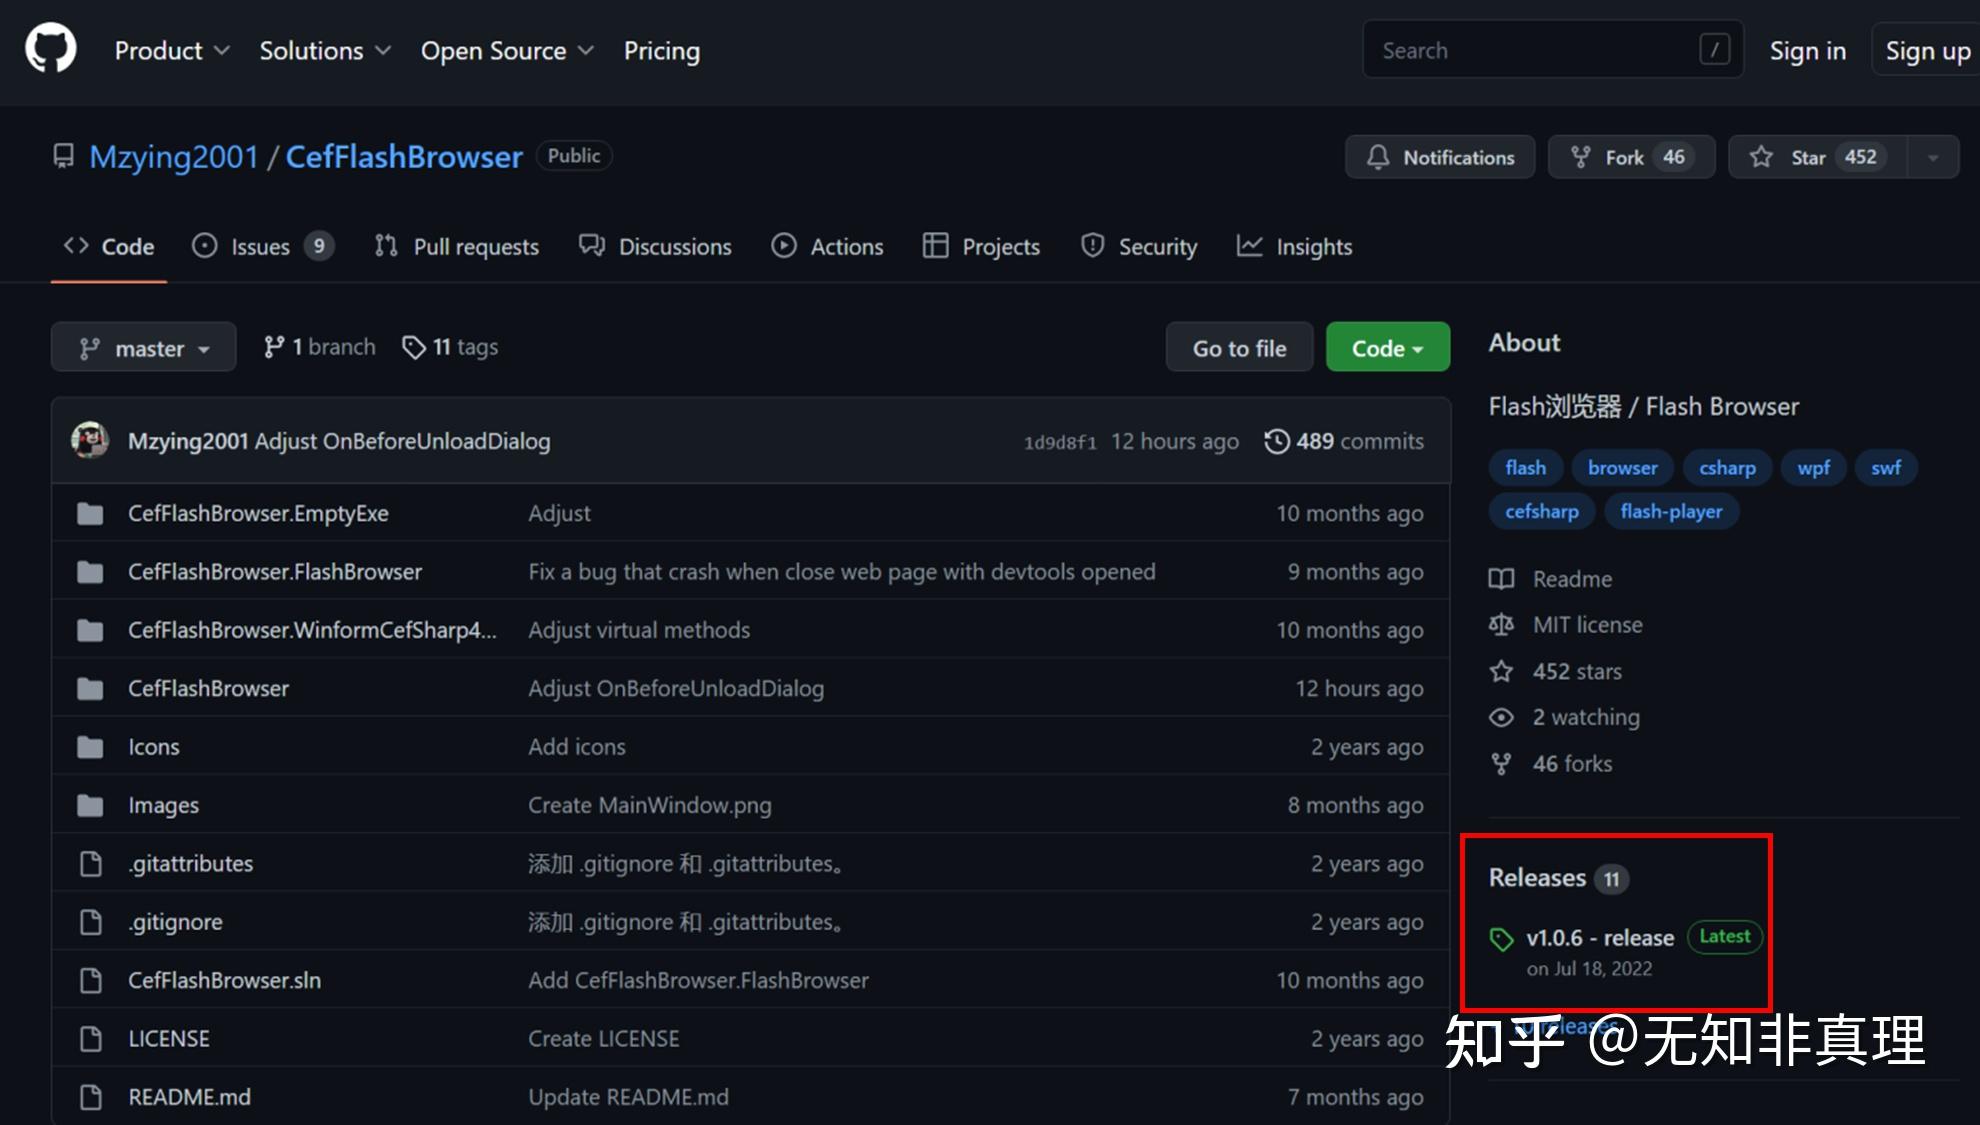Open the star options arrow dropdown
The height and width of the screenshot is (1125, 1980).
1930,157
